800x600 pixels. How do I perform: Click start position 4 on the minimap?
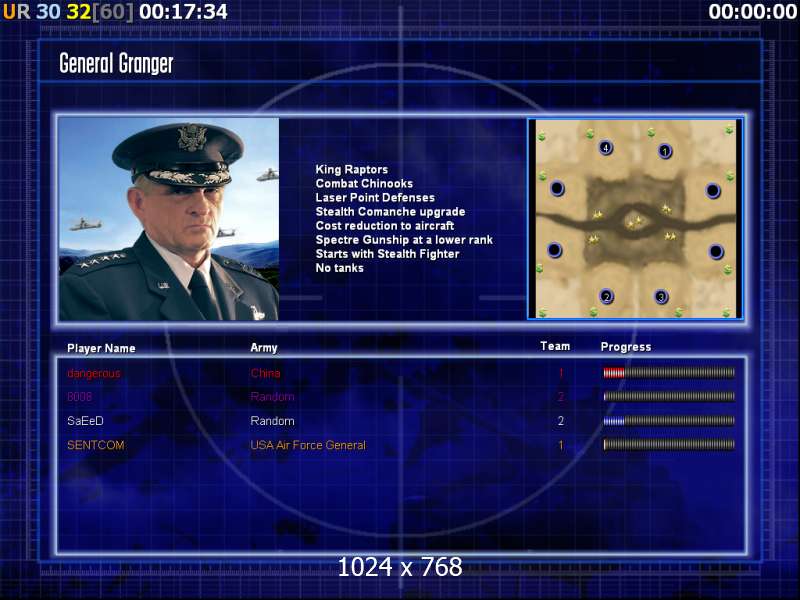pyautogui.click(x=606, y=148)
